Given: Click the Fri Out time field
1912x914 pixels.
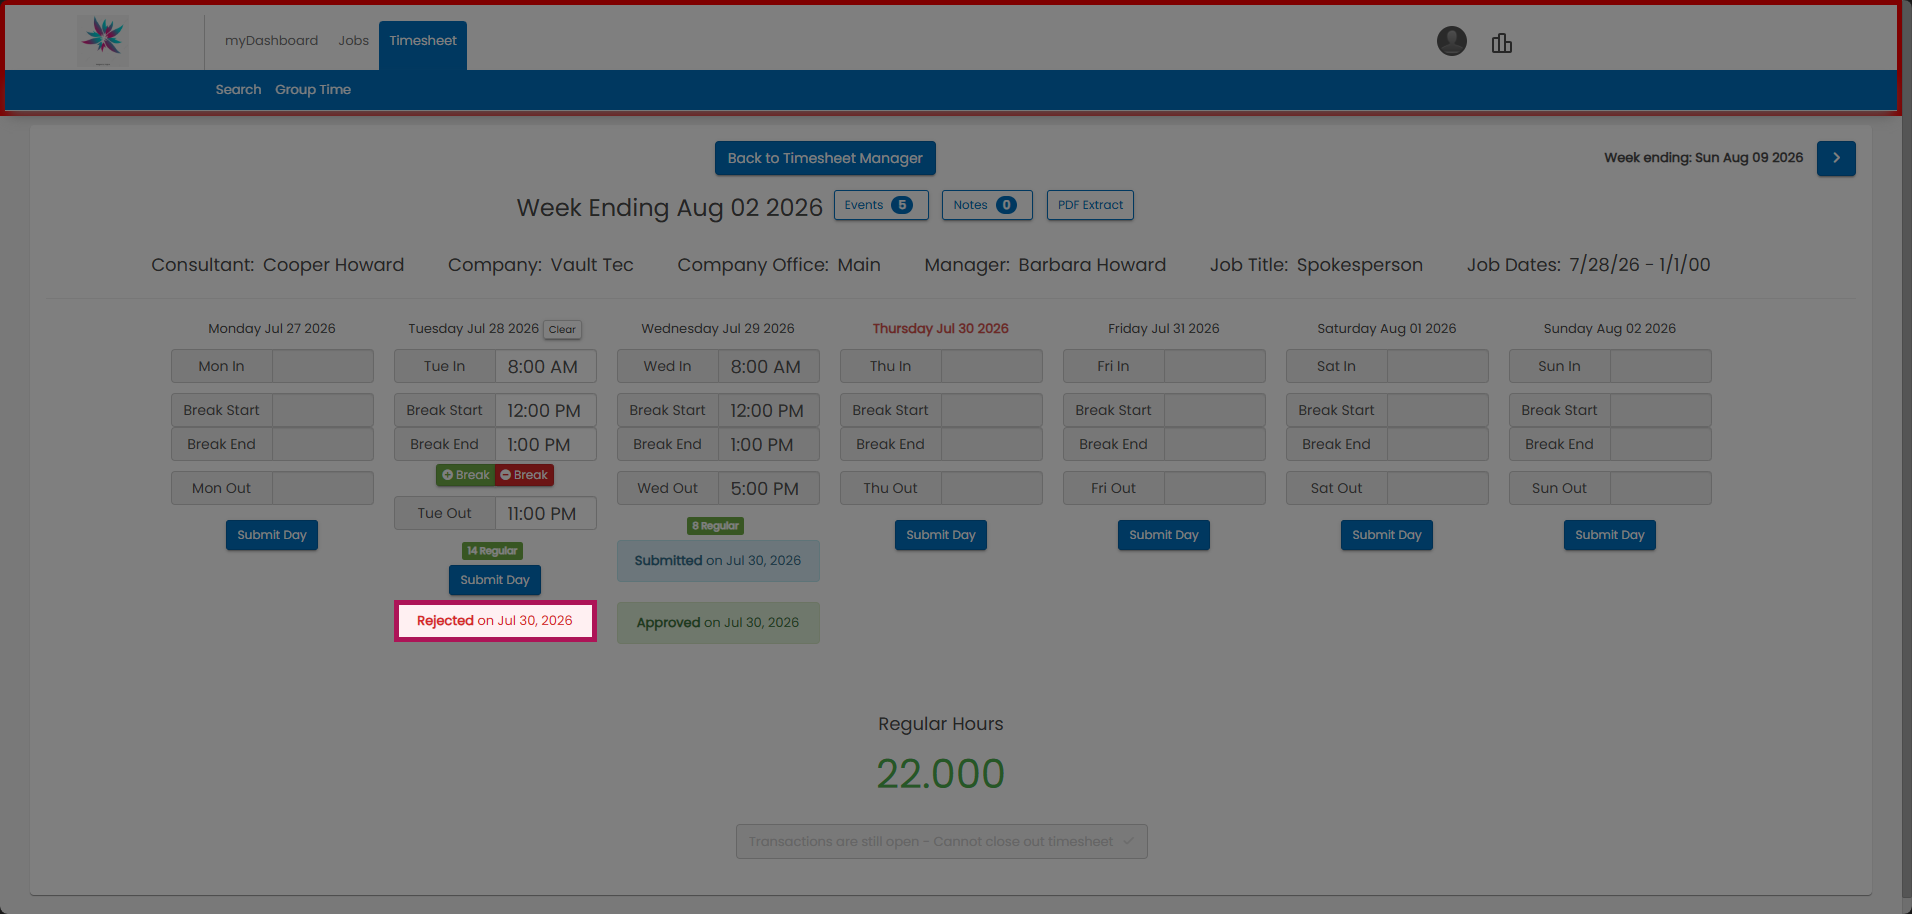Looking at the screenshot, I should pos(1214,488).
